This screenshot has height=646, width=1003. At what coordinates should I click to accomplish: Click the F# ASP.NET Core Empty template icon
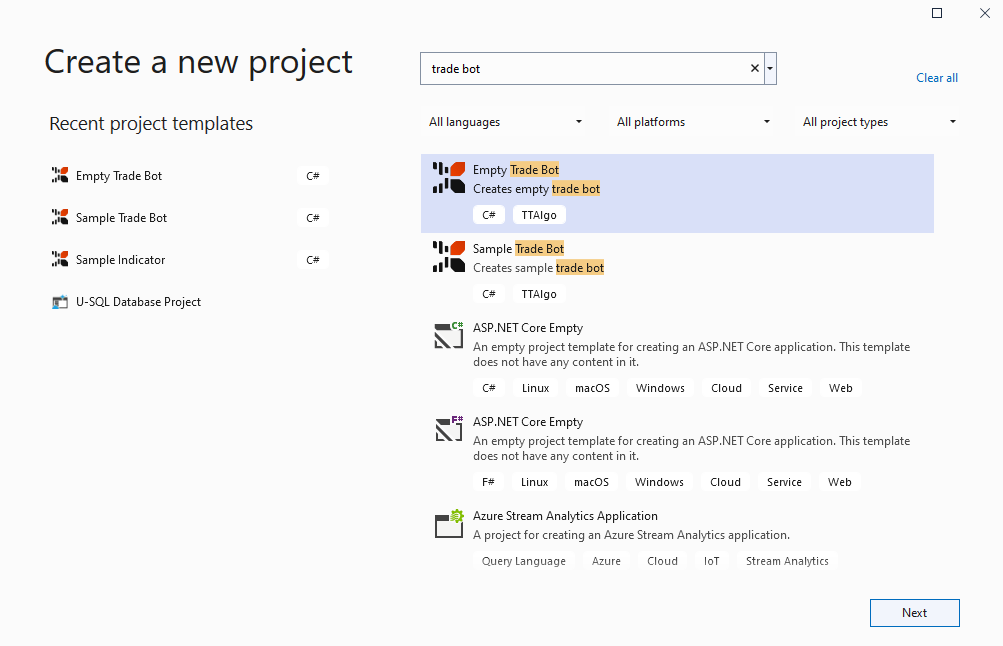[x=449, y=429]
